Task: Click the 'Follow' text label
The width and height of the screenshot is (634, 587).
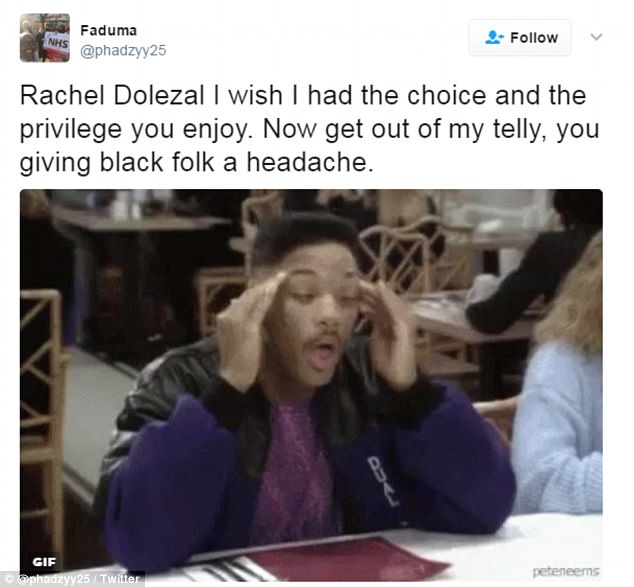Action: tap(534, 38)
